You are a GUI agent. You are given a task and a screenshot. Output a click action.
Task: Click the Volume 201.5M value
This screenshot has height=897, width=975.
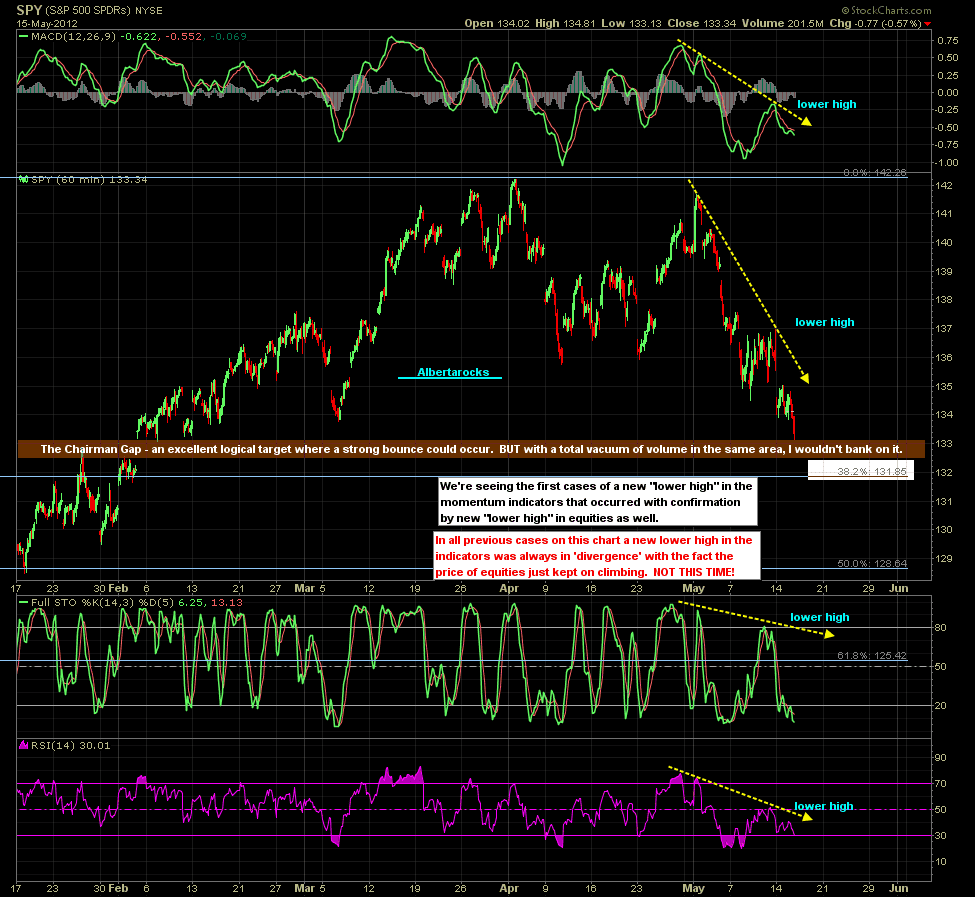782,24
